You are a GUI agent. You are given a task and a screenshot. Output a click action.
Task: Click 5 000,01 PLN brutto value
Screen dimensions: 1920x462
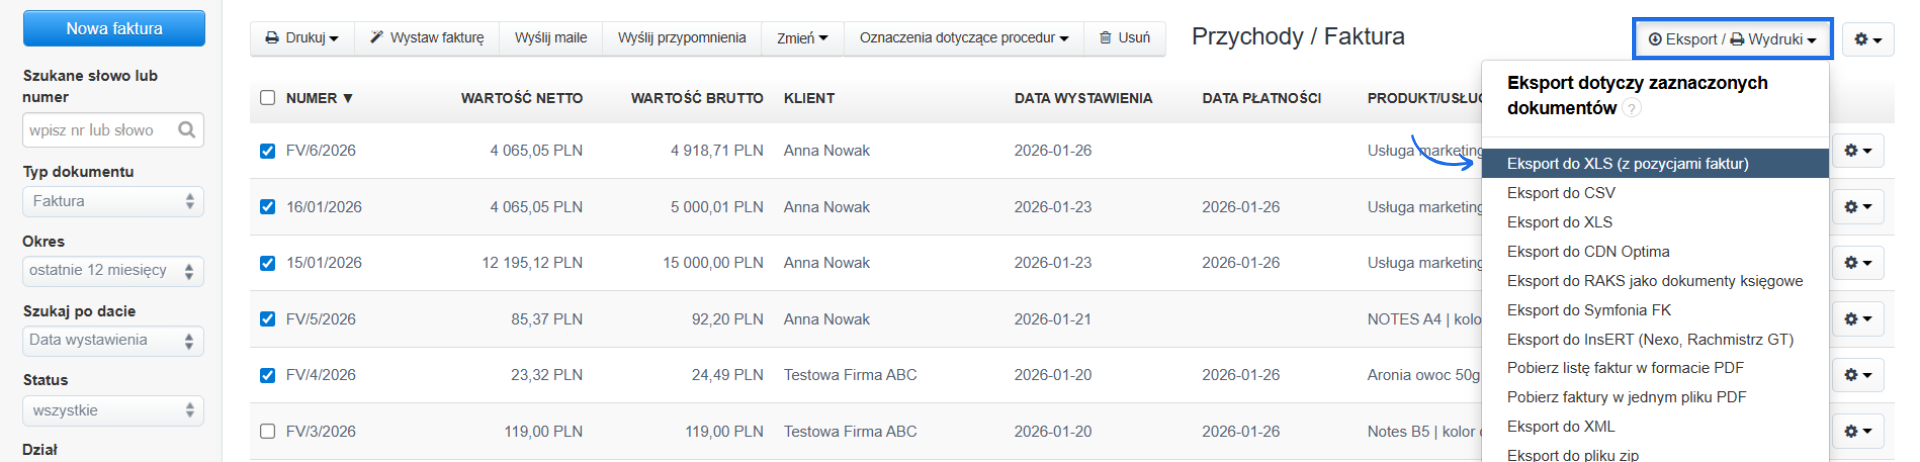(717, 207)
